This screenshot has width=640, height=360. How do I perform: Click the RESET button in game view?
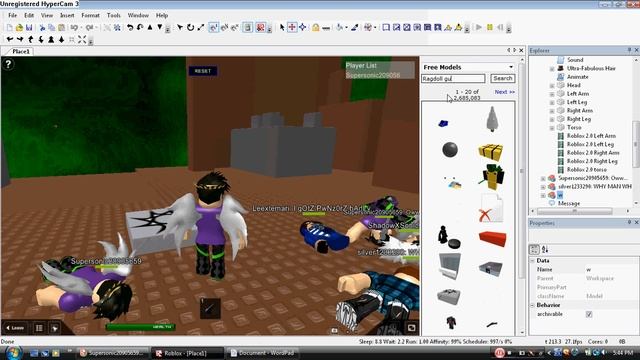tap(203, 71)
